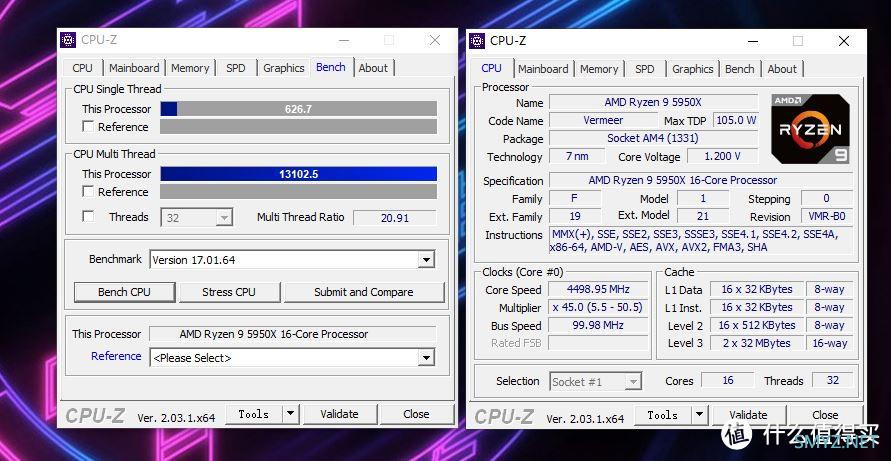Click the Multi Thread Ratio field 20.91
Image resolution: width=891 pixels, height=461 pixels.
(x=395, y=218)
